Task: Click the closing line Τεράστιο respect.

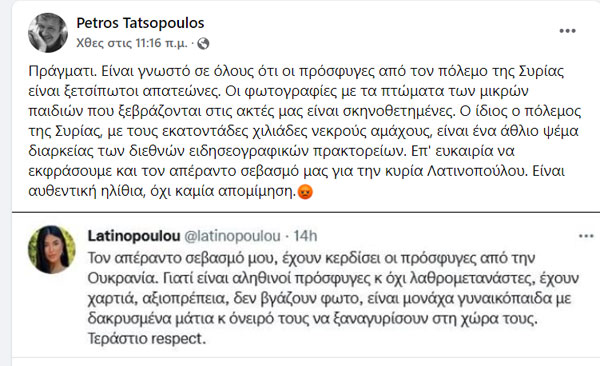Action: [147, 339]
